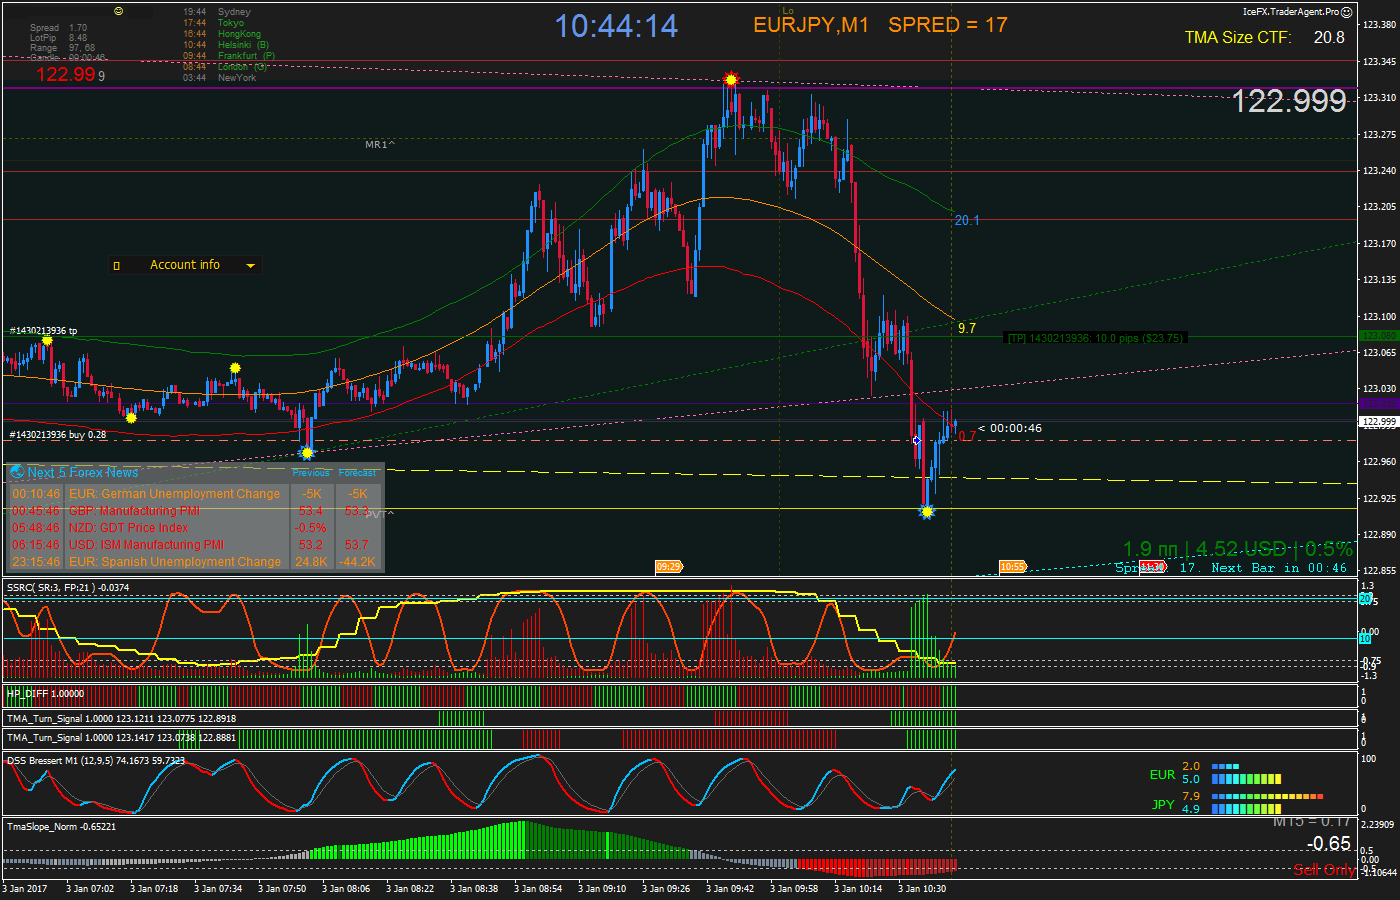
Task: Click the orange 10:55 time marker
Action: pos(1012,567)
